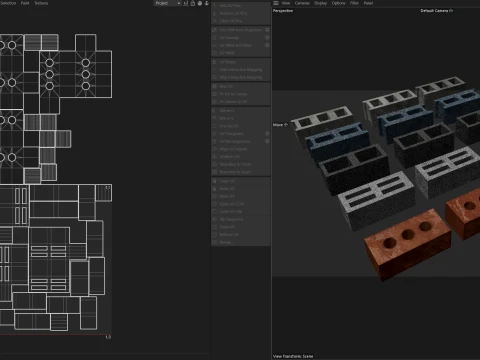Open the viewport Filter menu
This screenshot has height=360, width=480.
pyautogui.click(x=354, y=3)
